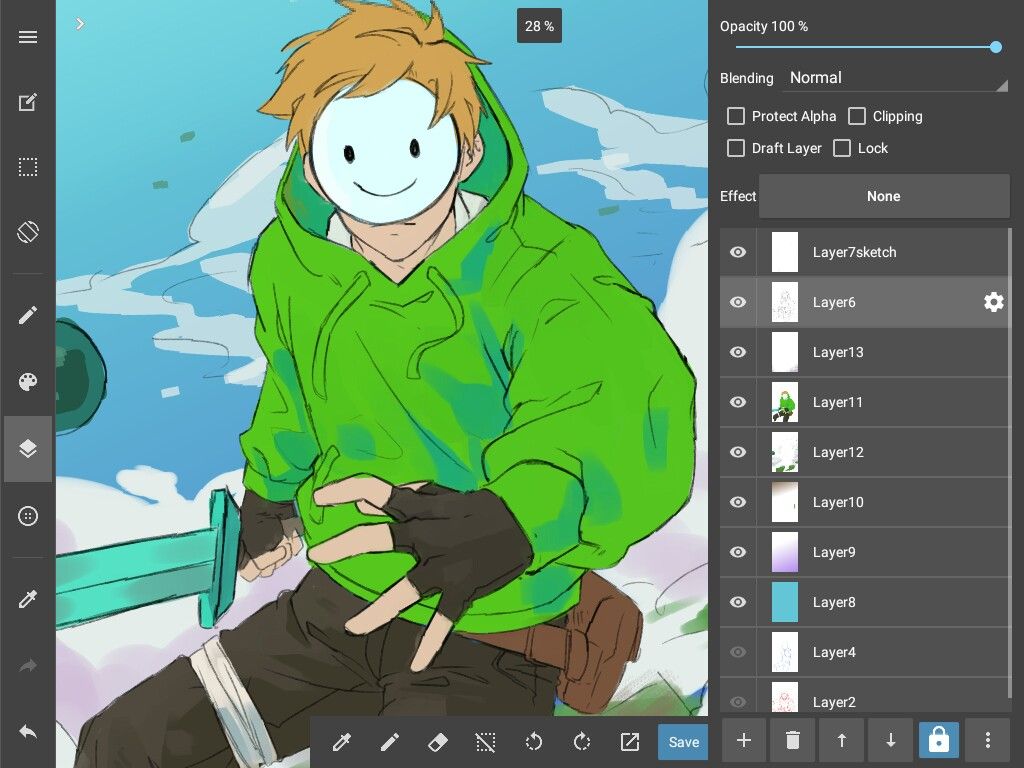Toggle the blue layer lock button
Viewport: 1024px width, 768px height.
coord(938,740)
